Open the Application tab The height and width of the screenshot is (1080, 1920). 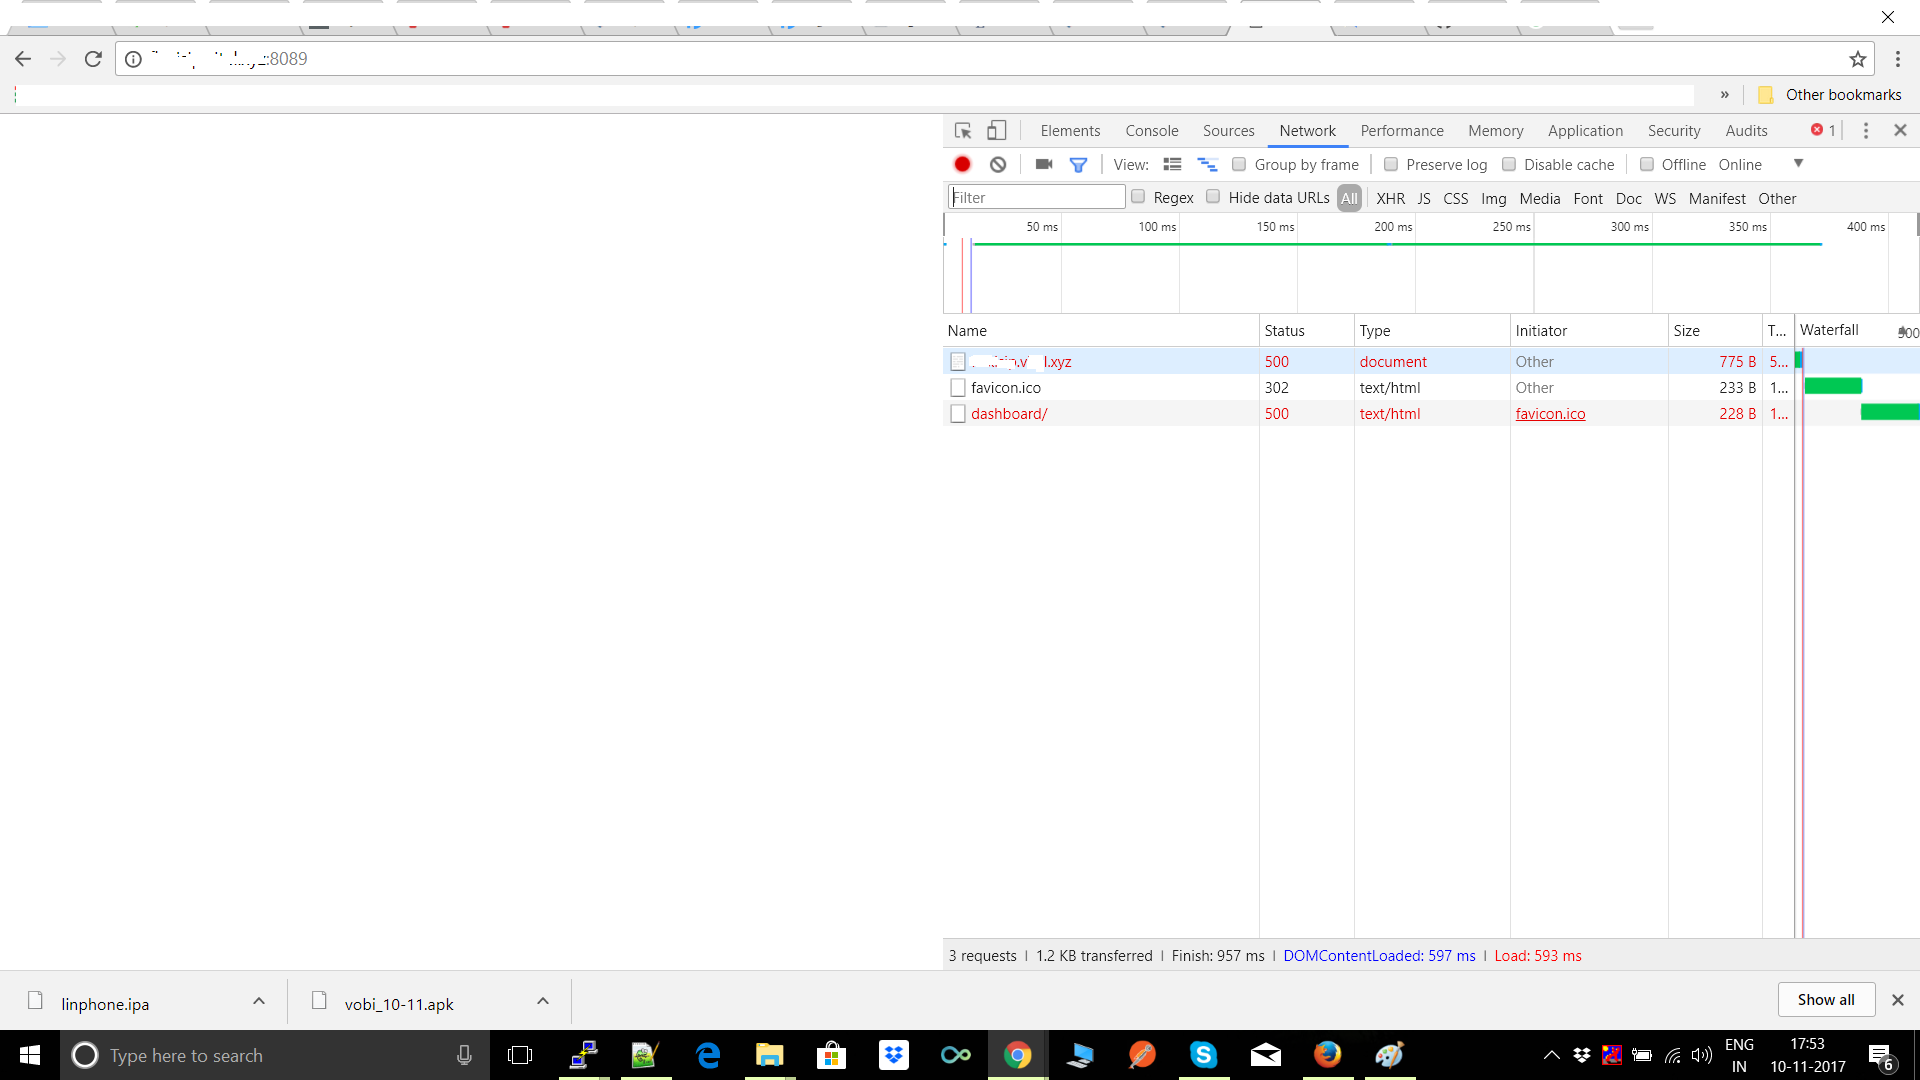point(1585,131)
